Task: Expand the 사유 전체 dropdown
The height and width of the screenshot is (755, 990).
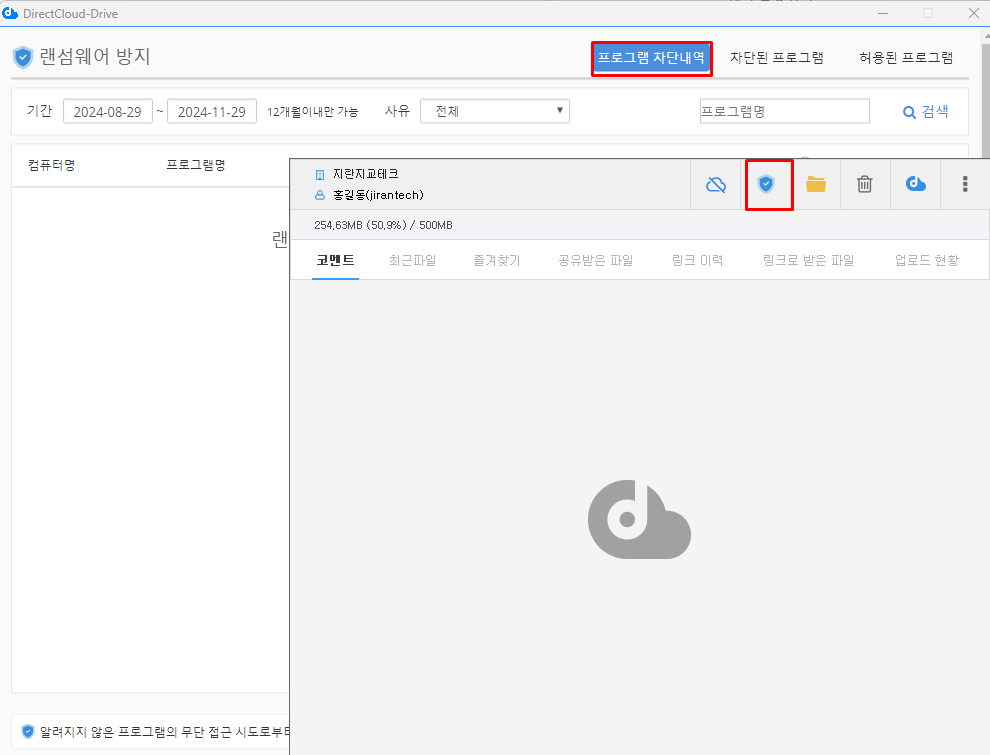Action: (495, 111)
